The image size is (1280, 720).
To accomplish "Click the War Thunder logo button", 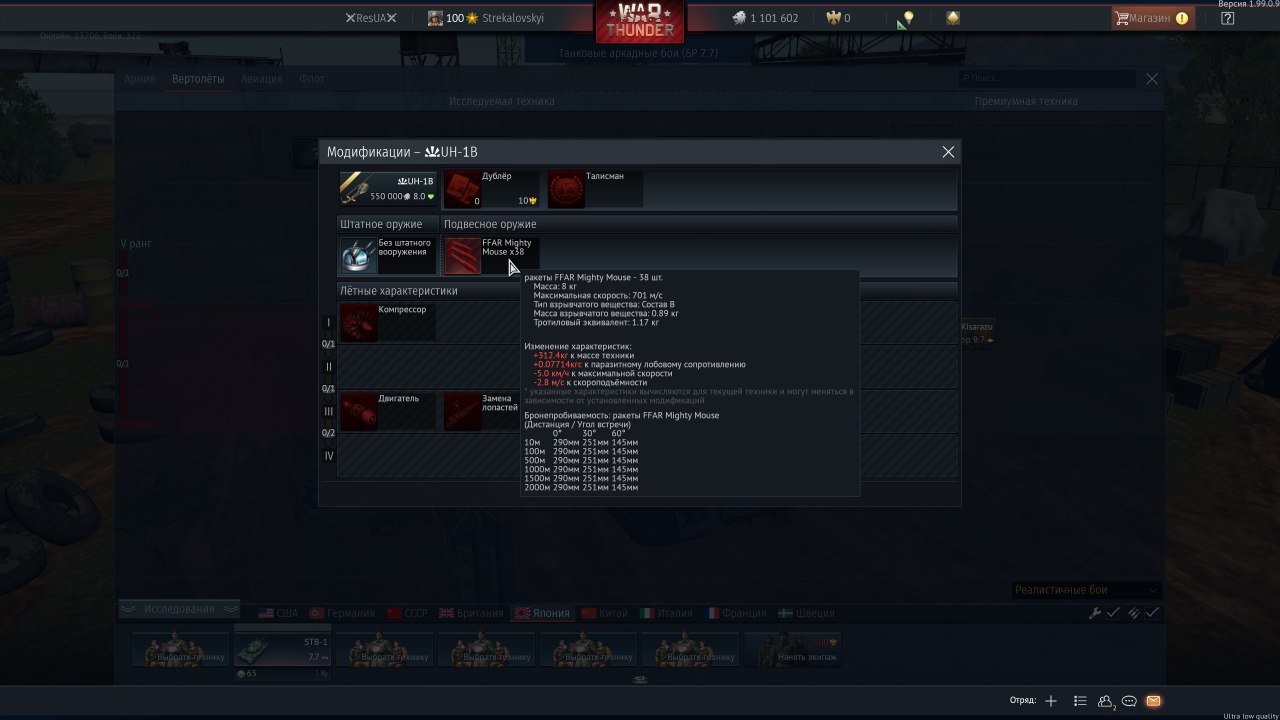I will pos(640,22).
